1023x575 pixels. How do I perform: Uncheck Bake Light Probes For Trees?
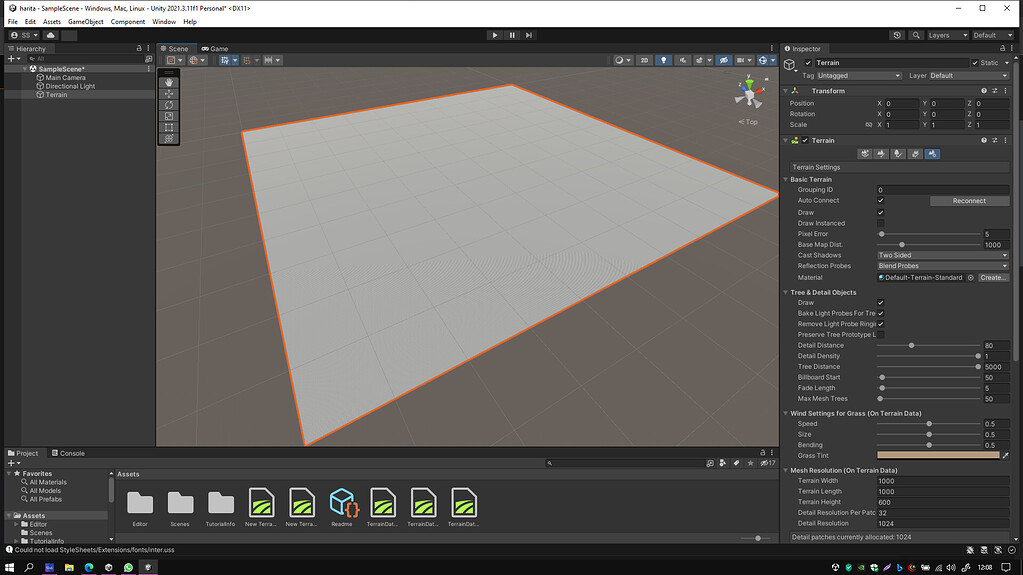881,313
